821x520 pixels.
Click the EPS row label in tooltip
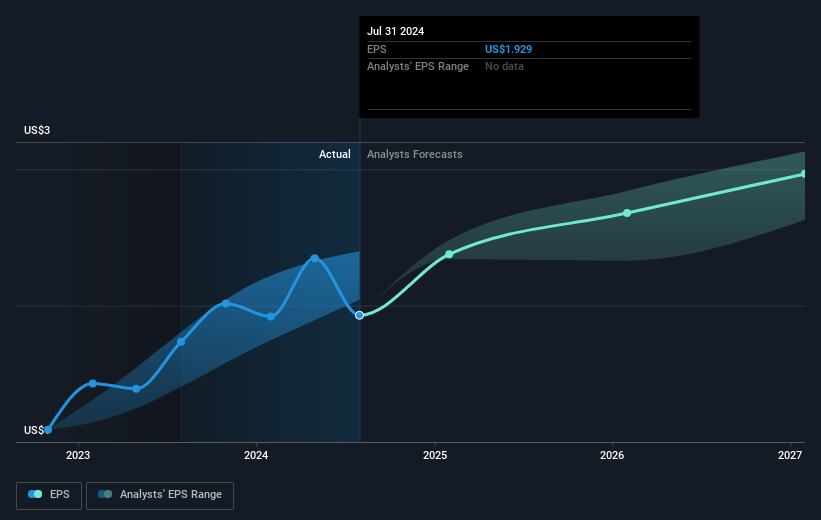pyautogui.click(x=376, y=49)
